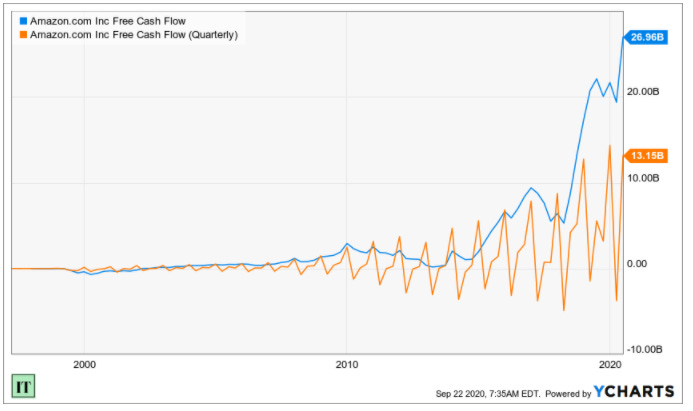Click the orange 13.15B value label
The height and width of the screenshot is (411, 693).
(x=646, y=156)
